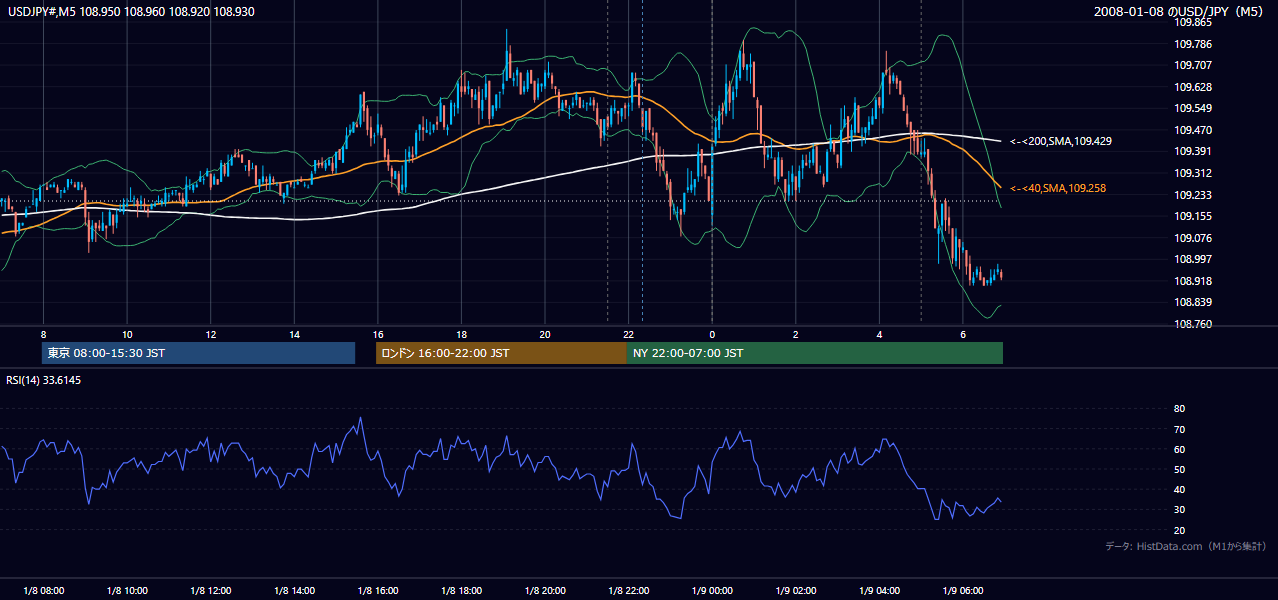
Task: Click price axis label 109.786
Action: 1193,44
